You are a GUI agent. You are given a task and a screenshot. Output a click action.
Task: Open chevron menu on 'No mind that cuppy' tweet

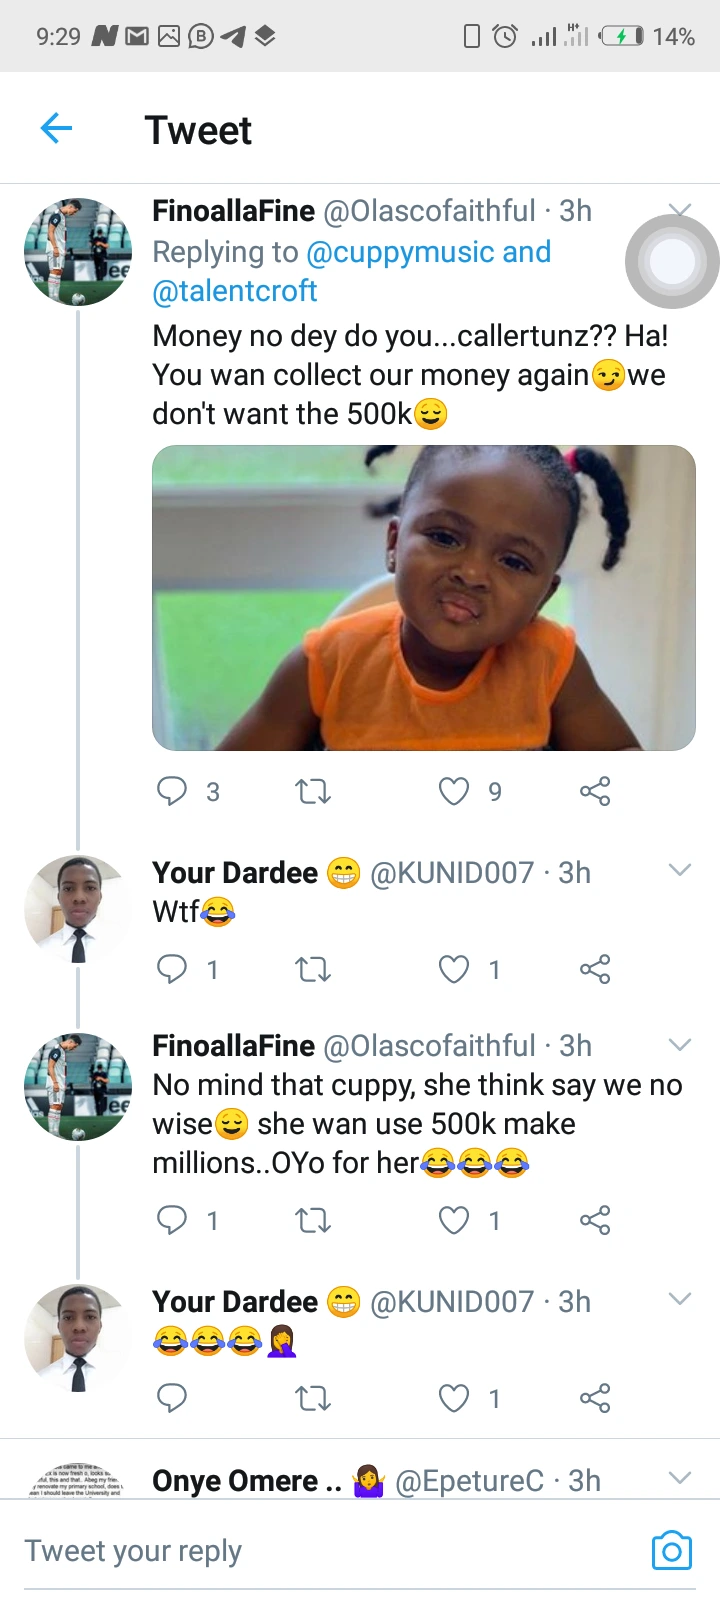click(680, 1045)
